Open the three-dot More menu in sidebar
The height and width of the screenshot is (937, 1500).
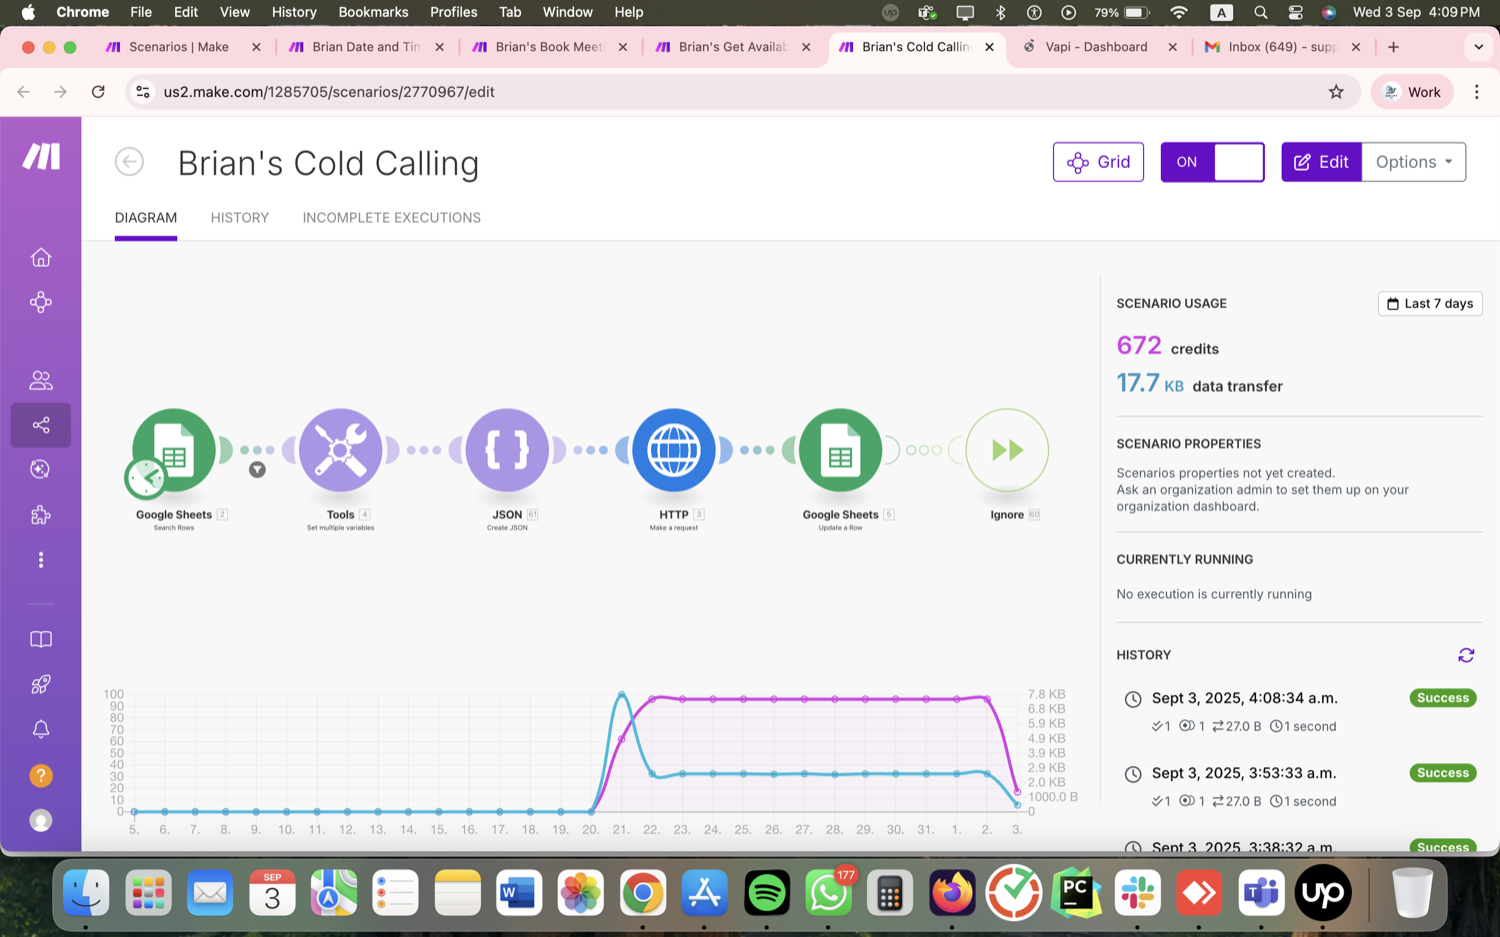pos(41,560)
